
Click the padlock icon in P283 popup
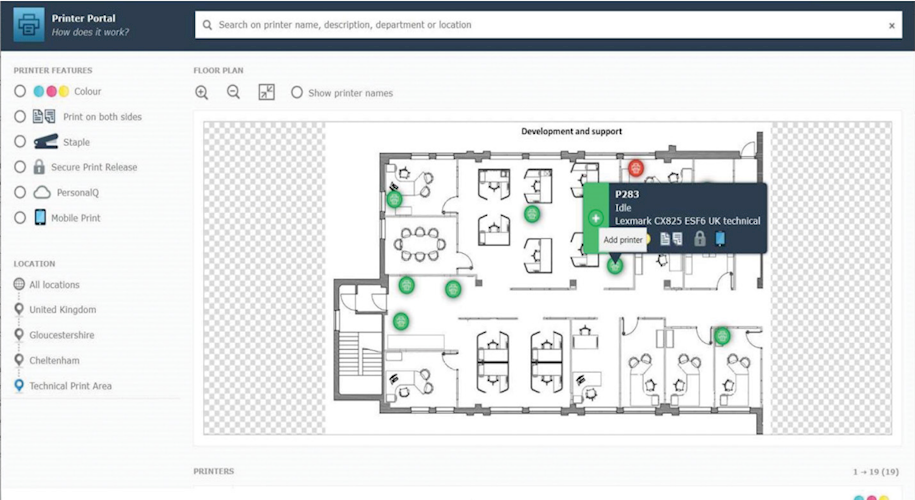(x=700, y=239)
